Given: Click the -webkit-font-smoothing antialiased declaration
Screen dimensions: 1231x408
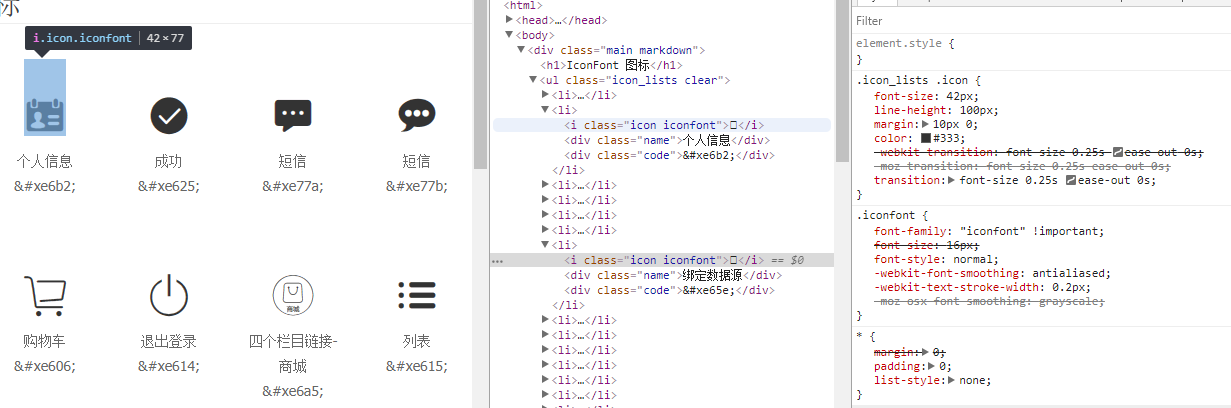Looking at the screenshot, I should tap(992, 273).
